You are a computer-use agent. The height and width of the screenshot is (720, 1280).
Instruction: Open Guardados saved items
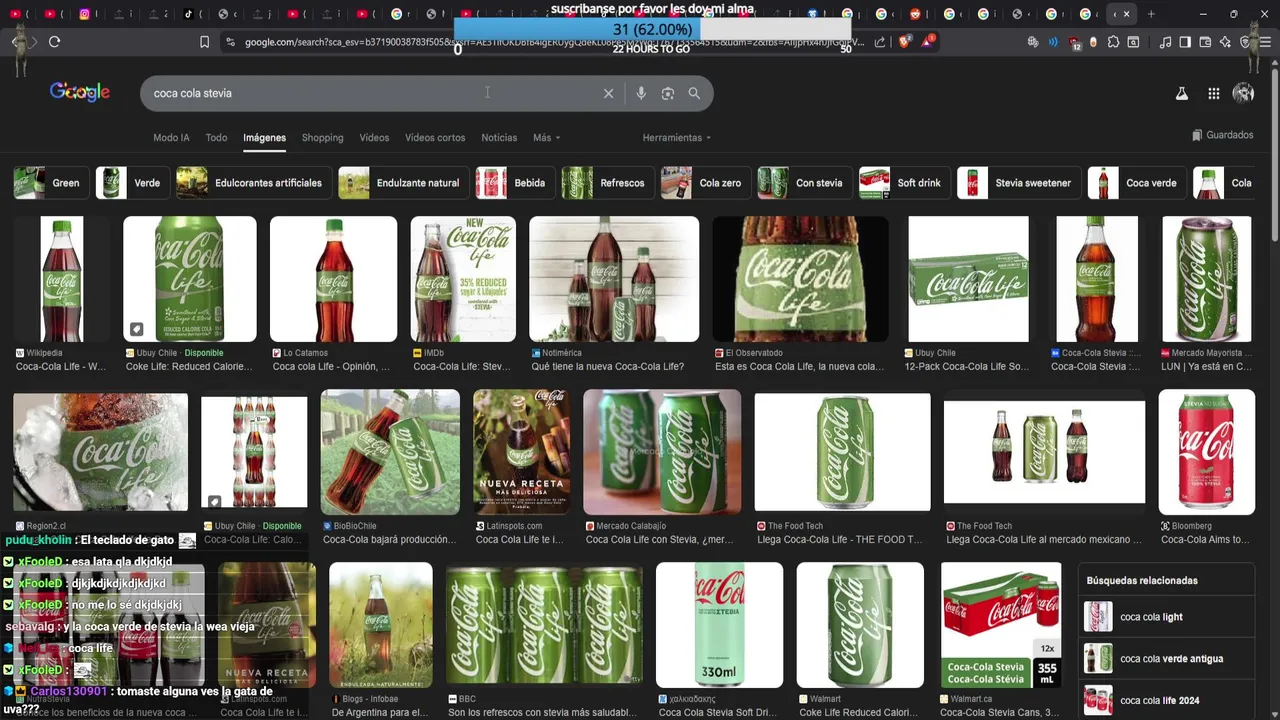click(1222, 135)
